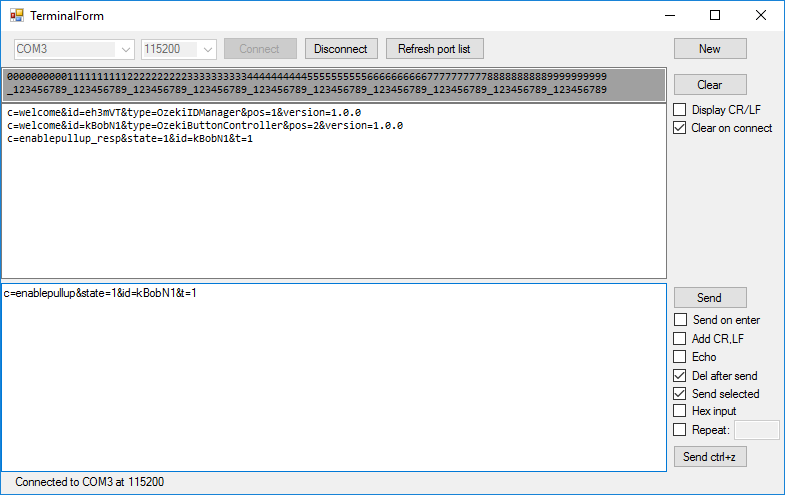This screenshot has height=495, width=785.
Task: Uncheck Send selected checkbox
Action: [x=680, y=393]
